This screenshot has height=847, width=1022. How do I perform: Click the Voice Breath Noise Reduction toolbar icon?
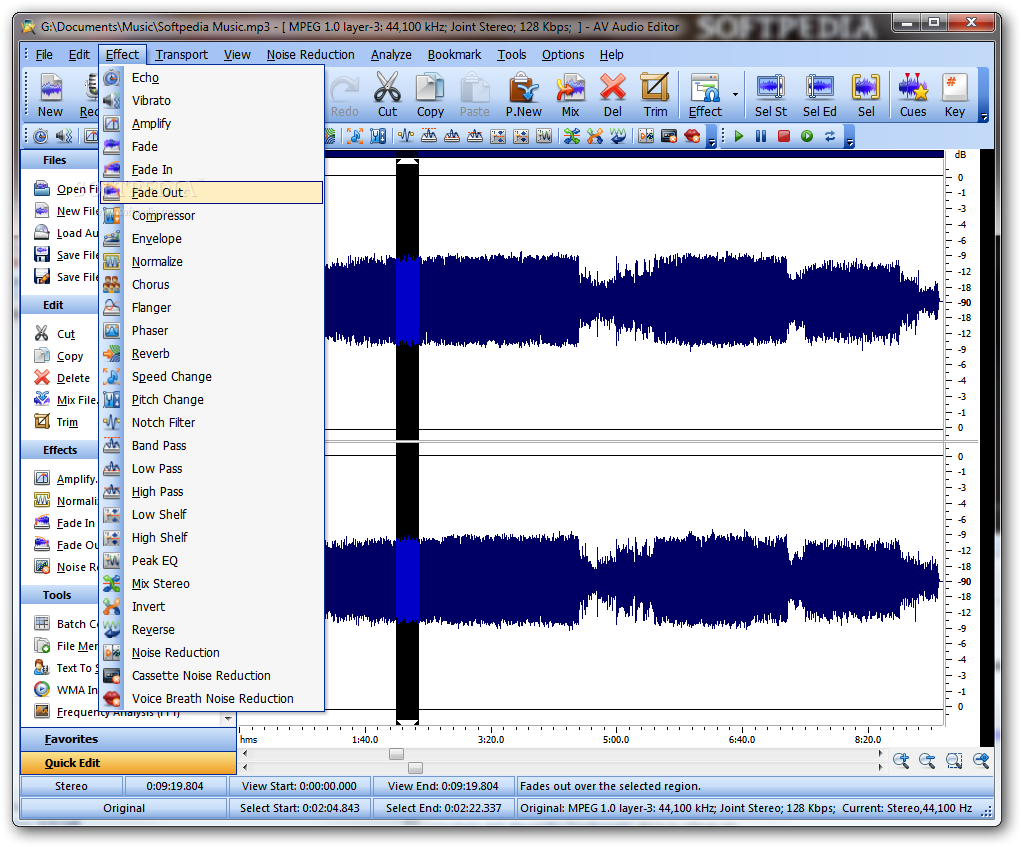click(x=692, y=136)
